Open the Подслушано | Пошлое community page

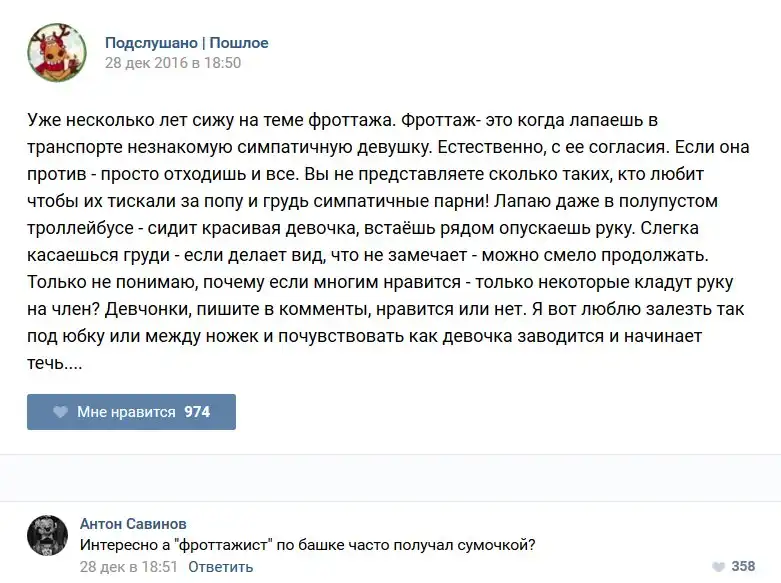coord(186,43)
